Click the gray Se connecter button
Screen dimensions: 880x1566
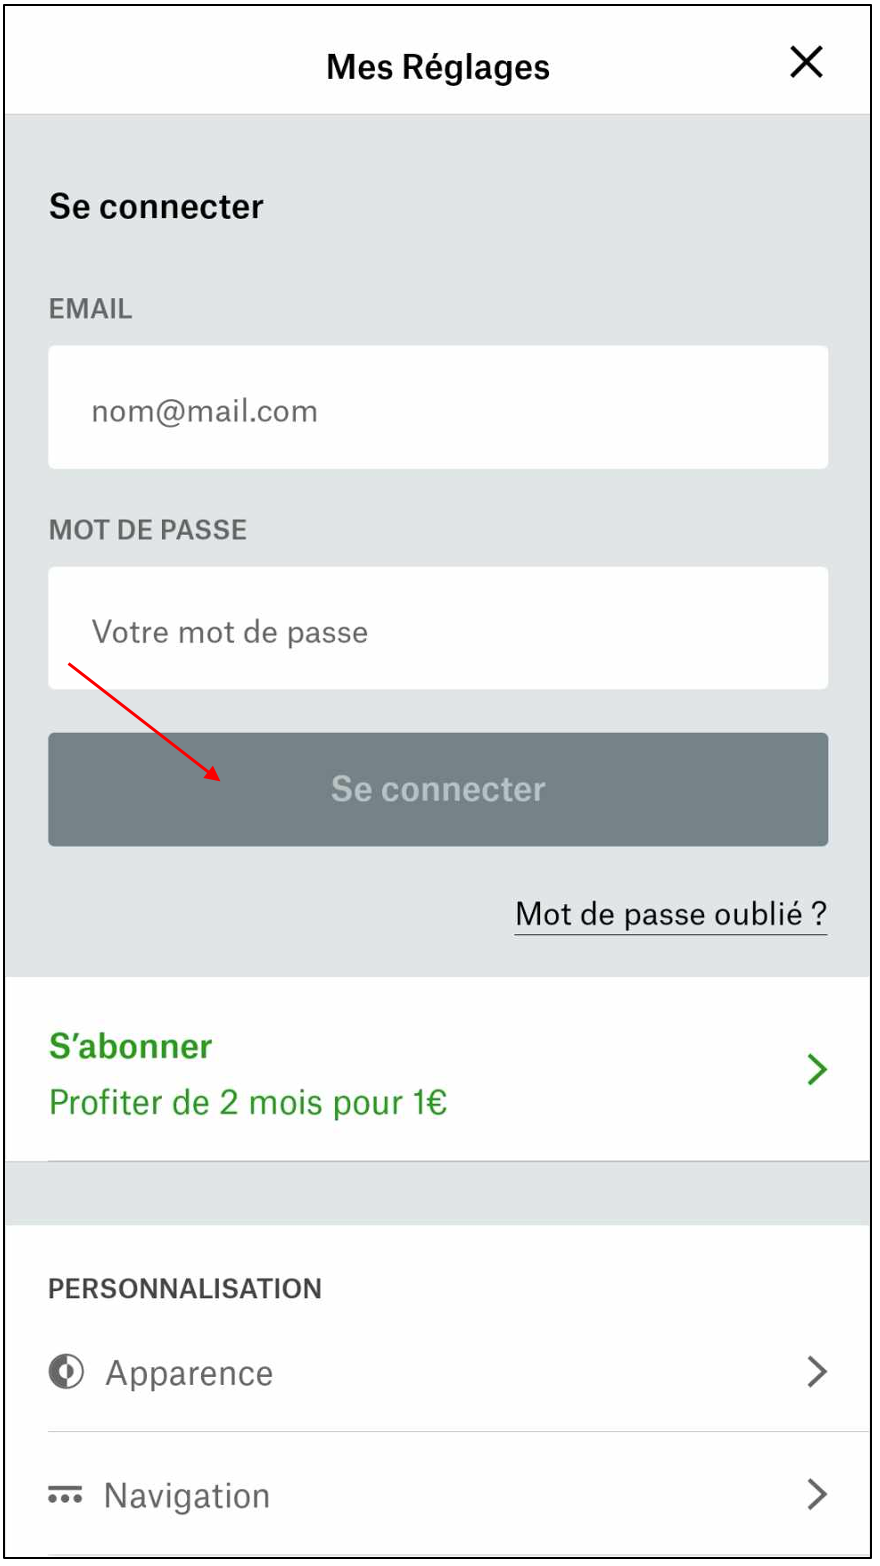tap(438, 789)
